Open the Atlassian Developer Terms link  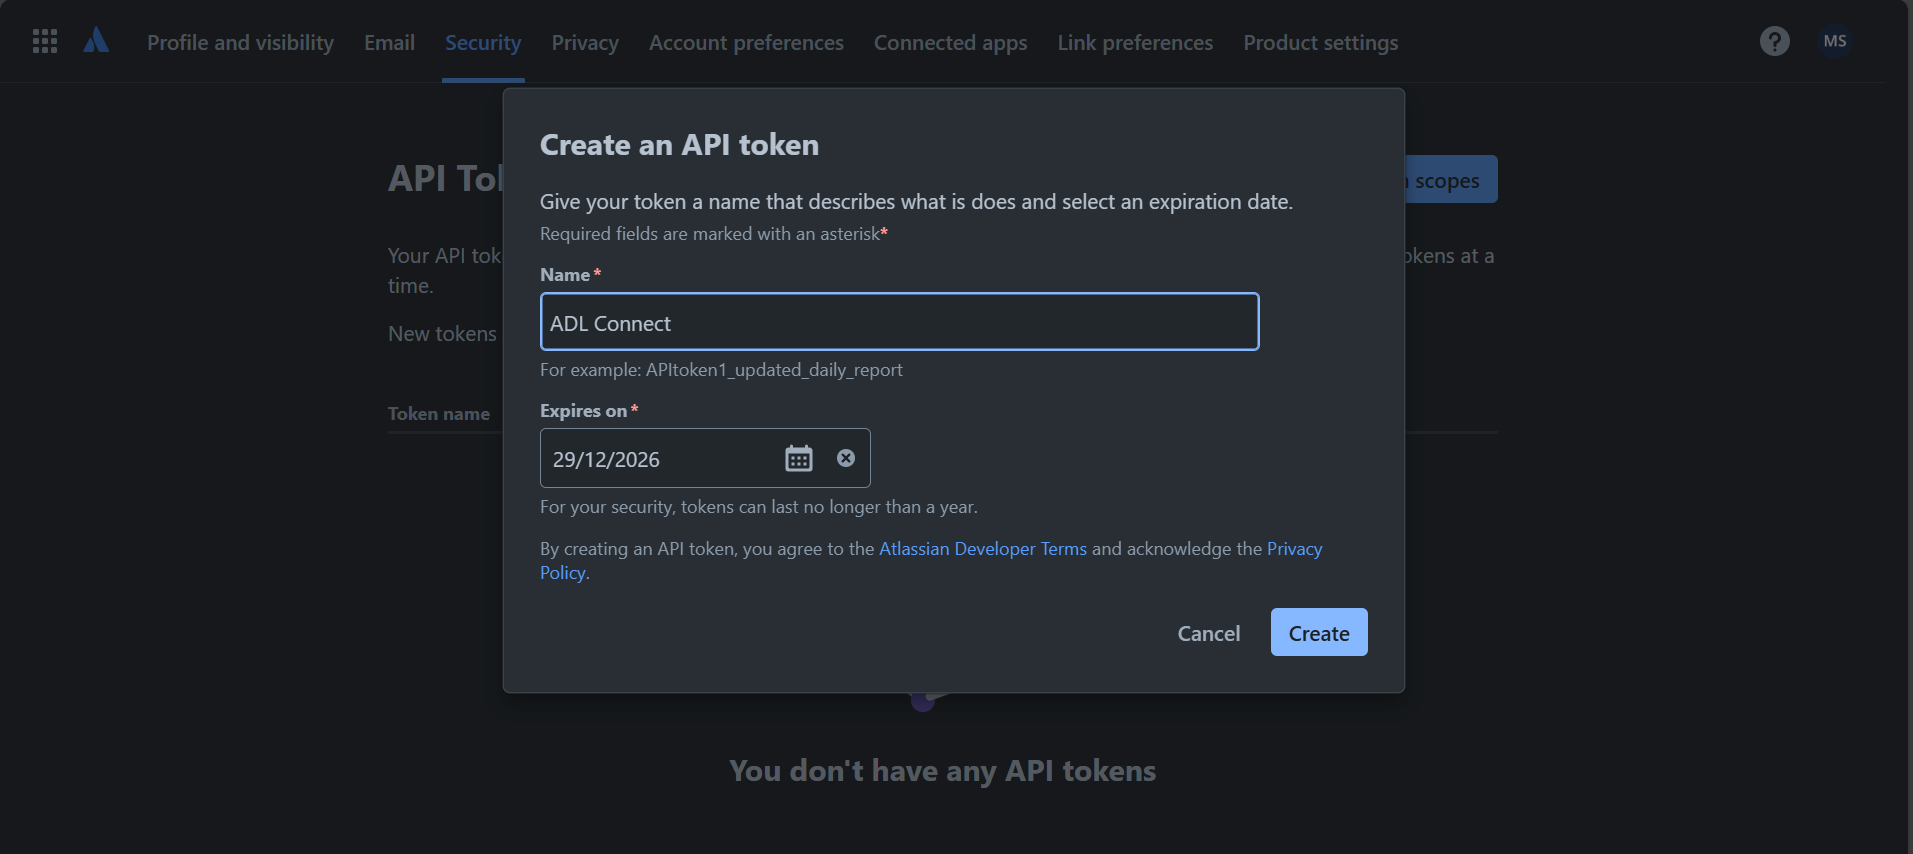[982, 549]
